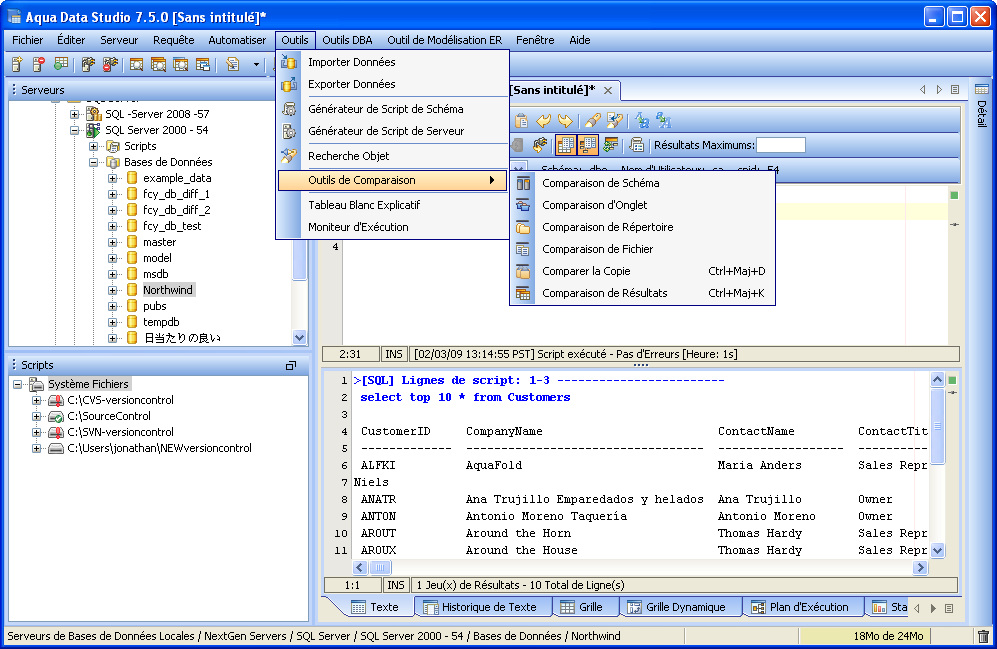Image resolution: width=997 pixels, height=649 pixels.
Task: Click the undo arrow in editor toolbar
Action: point(544,120)
